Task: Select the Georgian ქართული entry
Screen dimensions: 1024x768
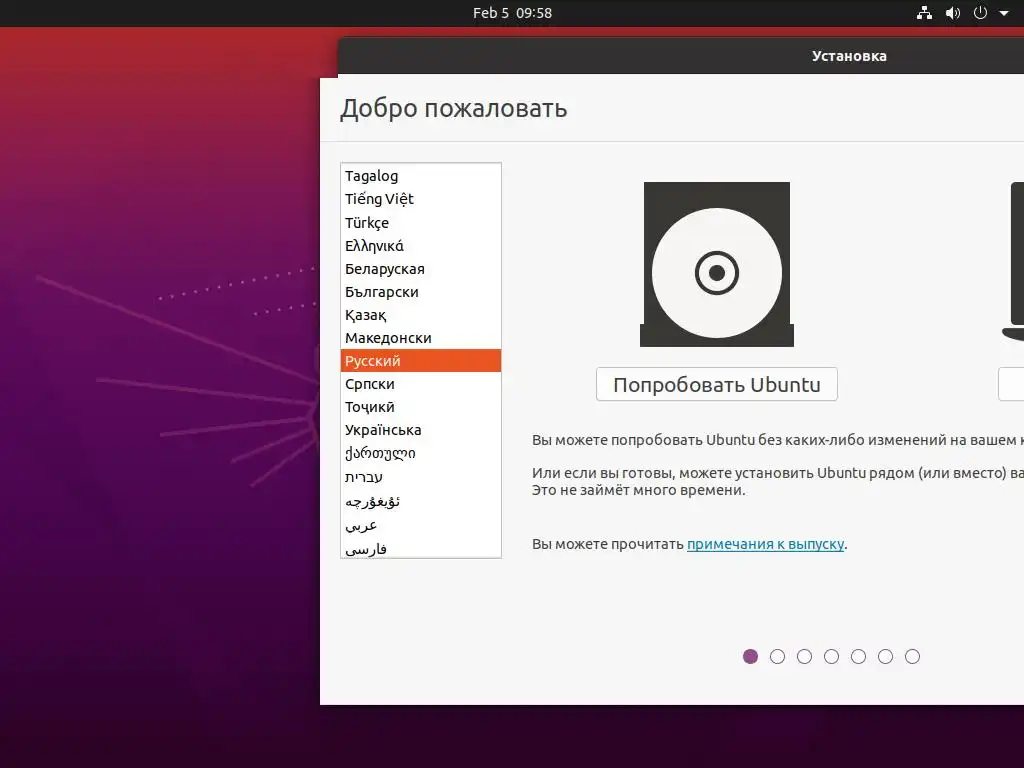Action: pyautogui.click(x=421, y=453)
